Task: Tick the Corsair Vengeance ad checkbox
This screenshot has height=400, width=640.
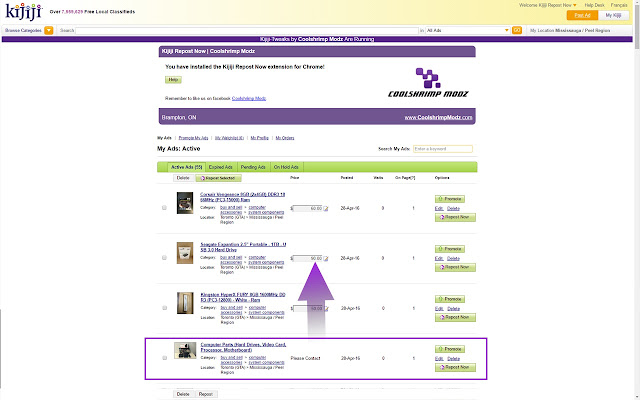Action: pos(164,208)
